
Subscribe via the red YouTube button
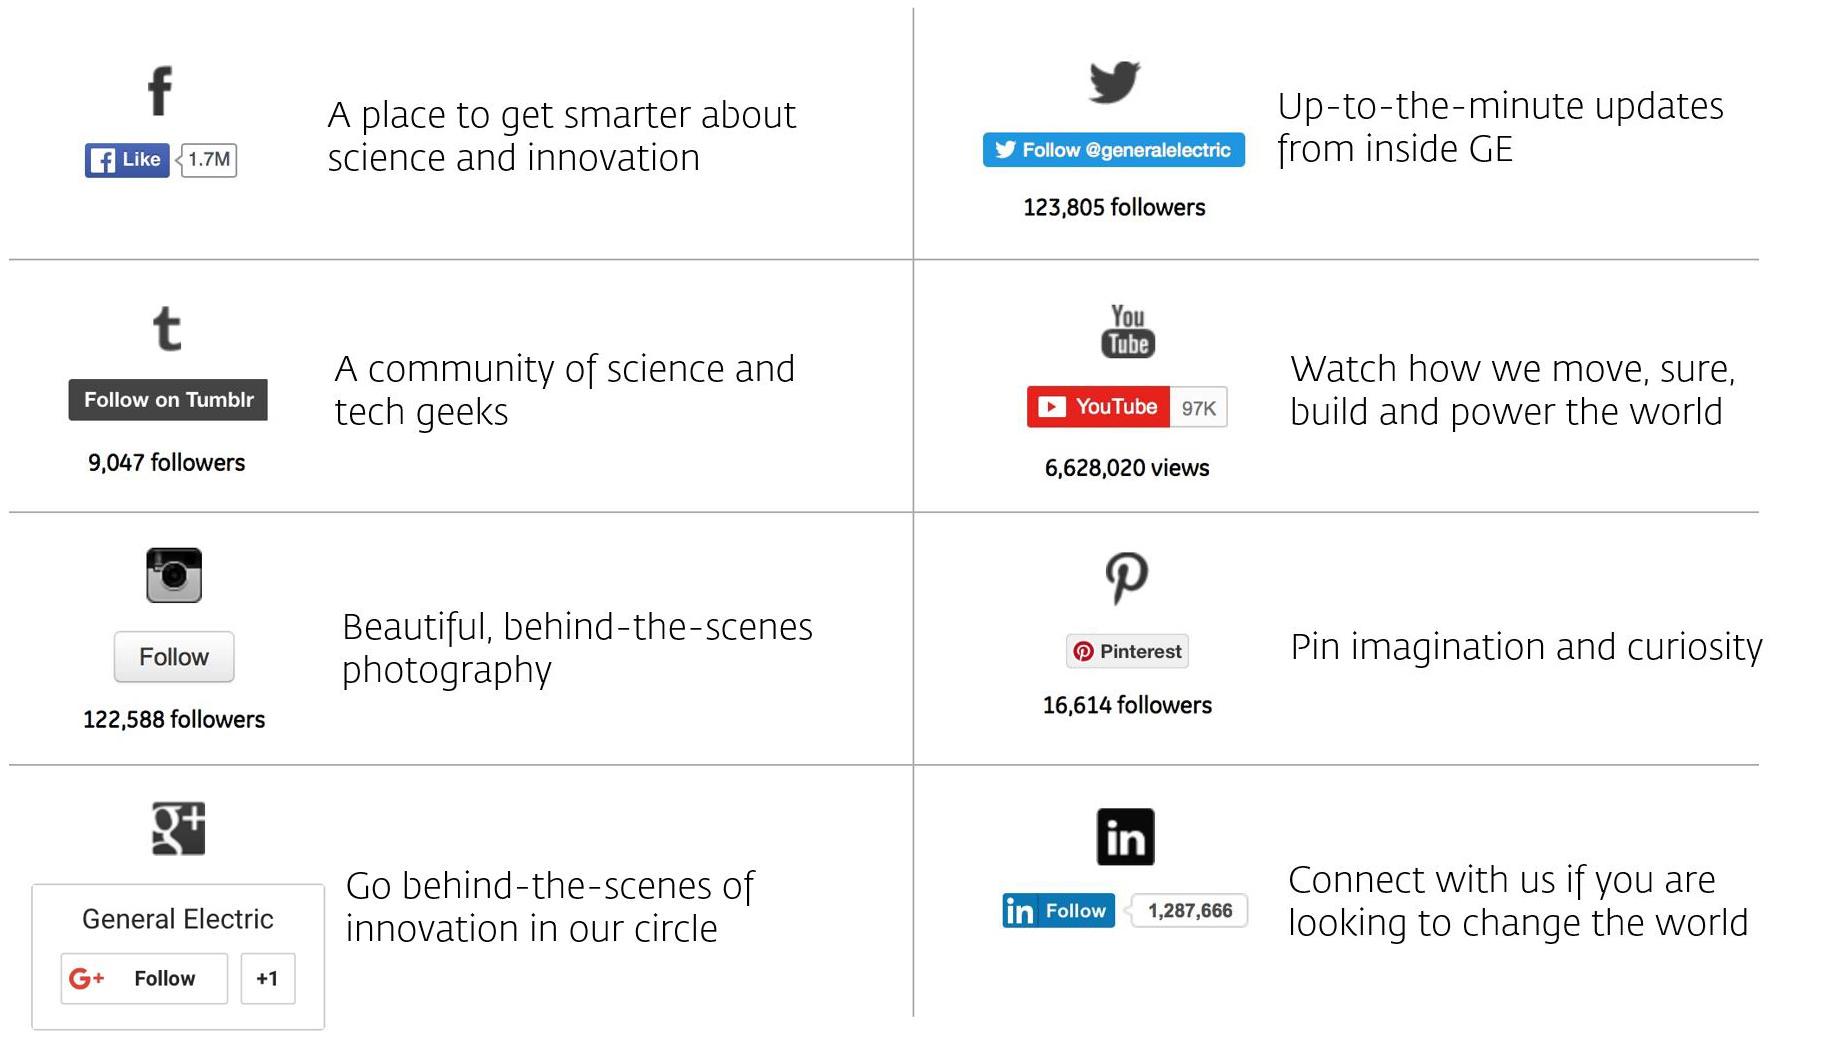click(x=1098, y=407)
